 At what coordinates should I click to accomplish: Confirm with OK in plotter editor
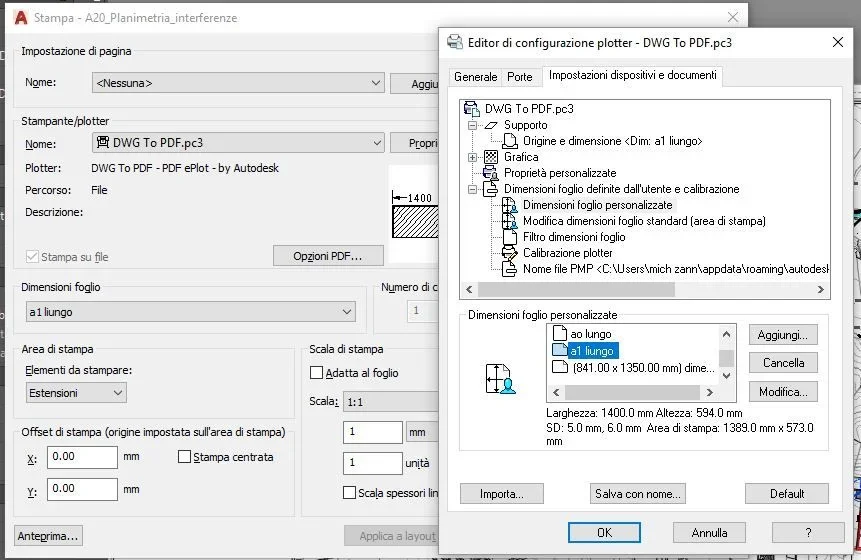604,533
